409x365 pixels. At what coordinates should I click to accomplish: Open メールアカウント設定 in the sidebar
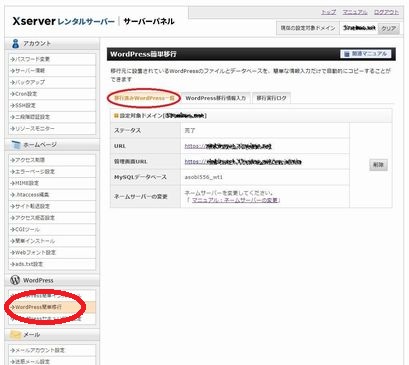click(x=52, y=350)
